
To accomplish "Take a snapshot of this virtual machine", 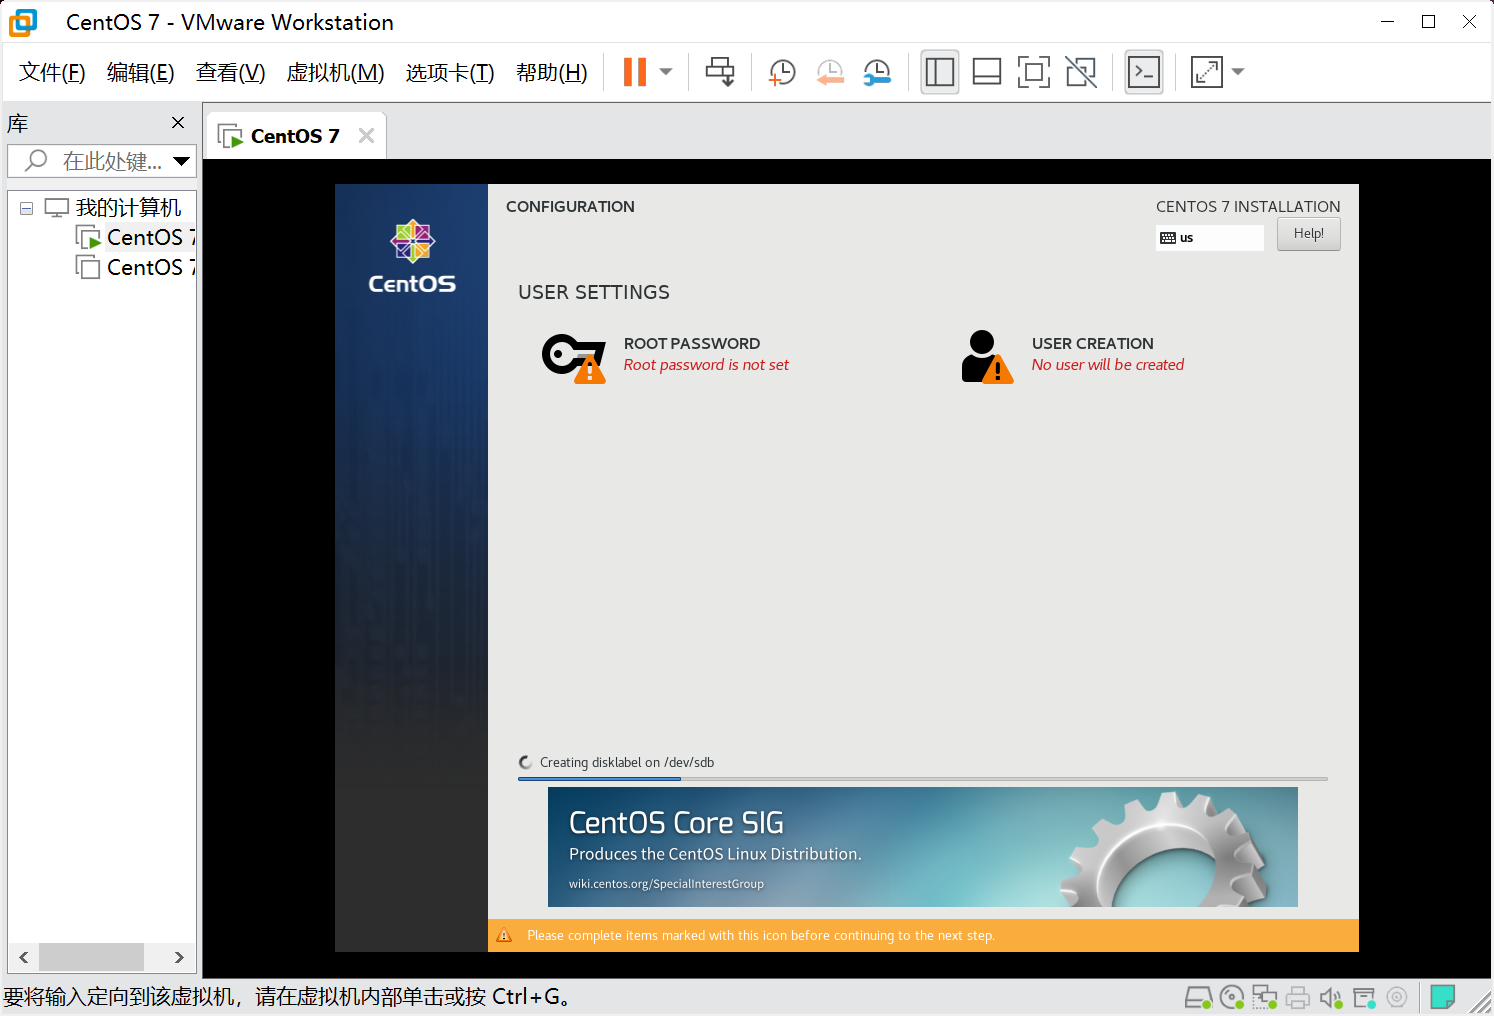I will (x=782, y=72).
